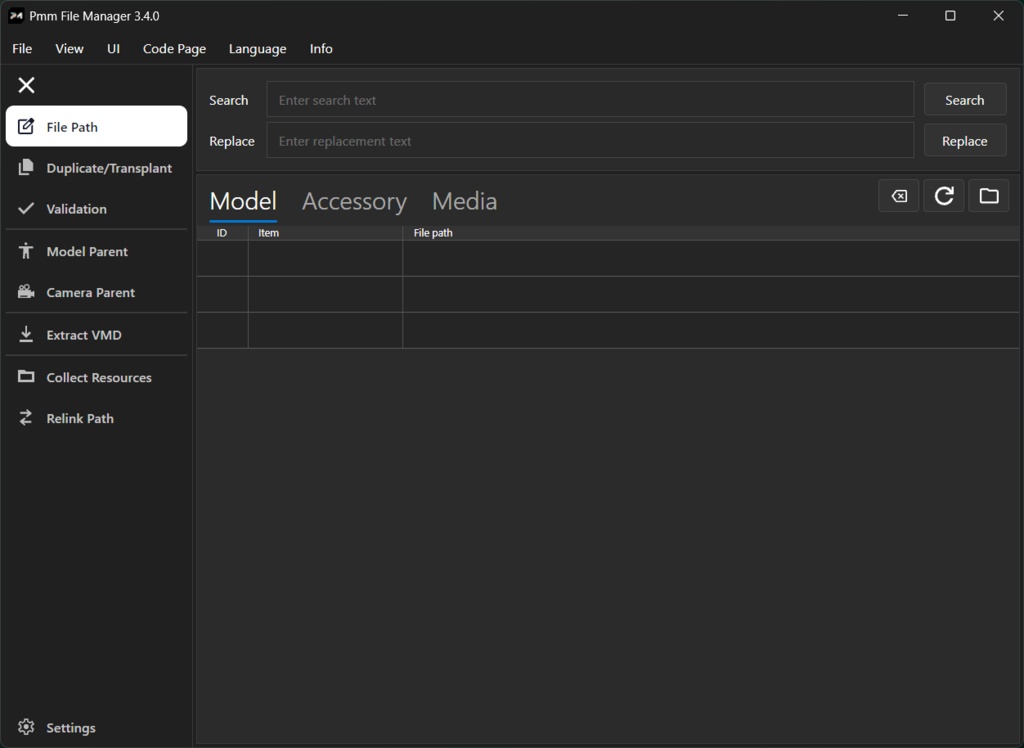
Task: Open Relink Path tool
Action: pyautogui.click(x=96, y=419)
